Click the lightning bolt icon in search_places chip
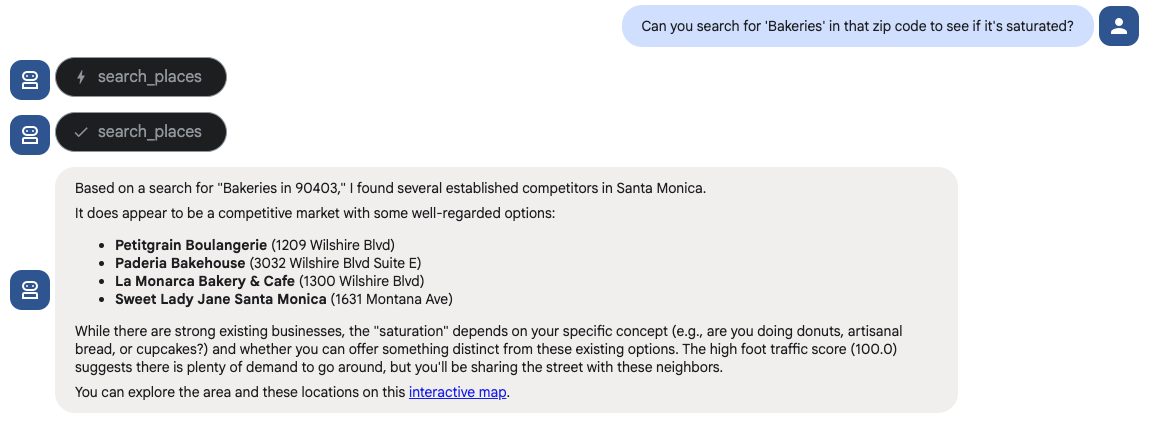 click(81, 77)
